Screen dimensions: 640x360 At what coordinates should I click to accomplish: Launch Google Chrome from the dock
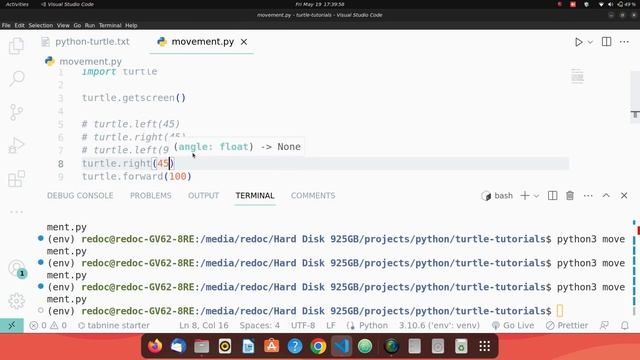(318, 346)
